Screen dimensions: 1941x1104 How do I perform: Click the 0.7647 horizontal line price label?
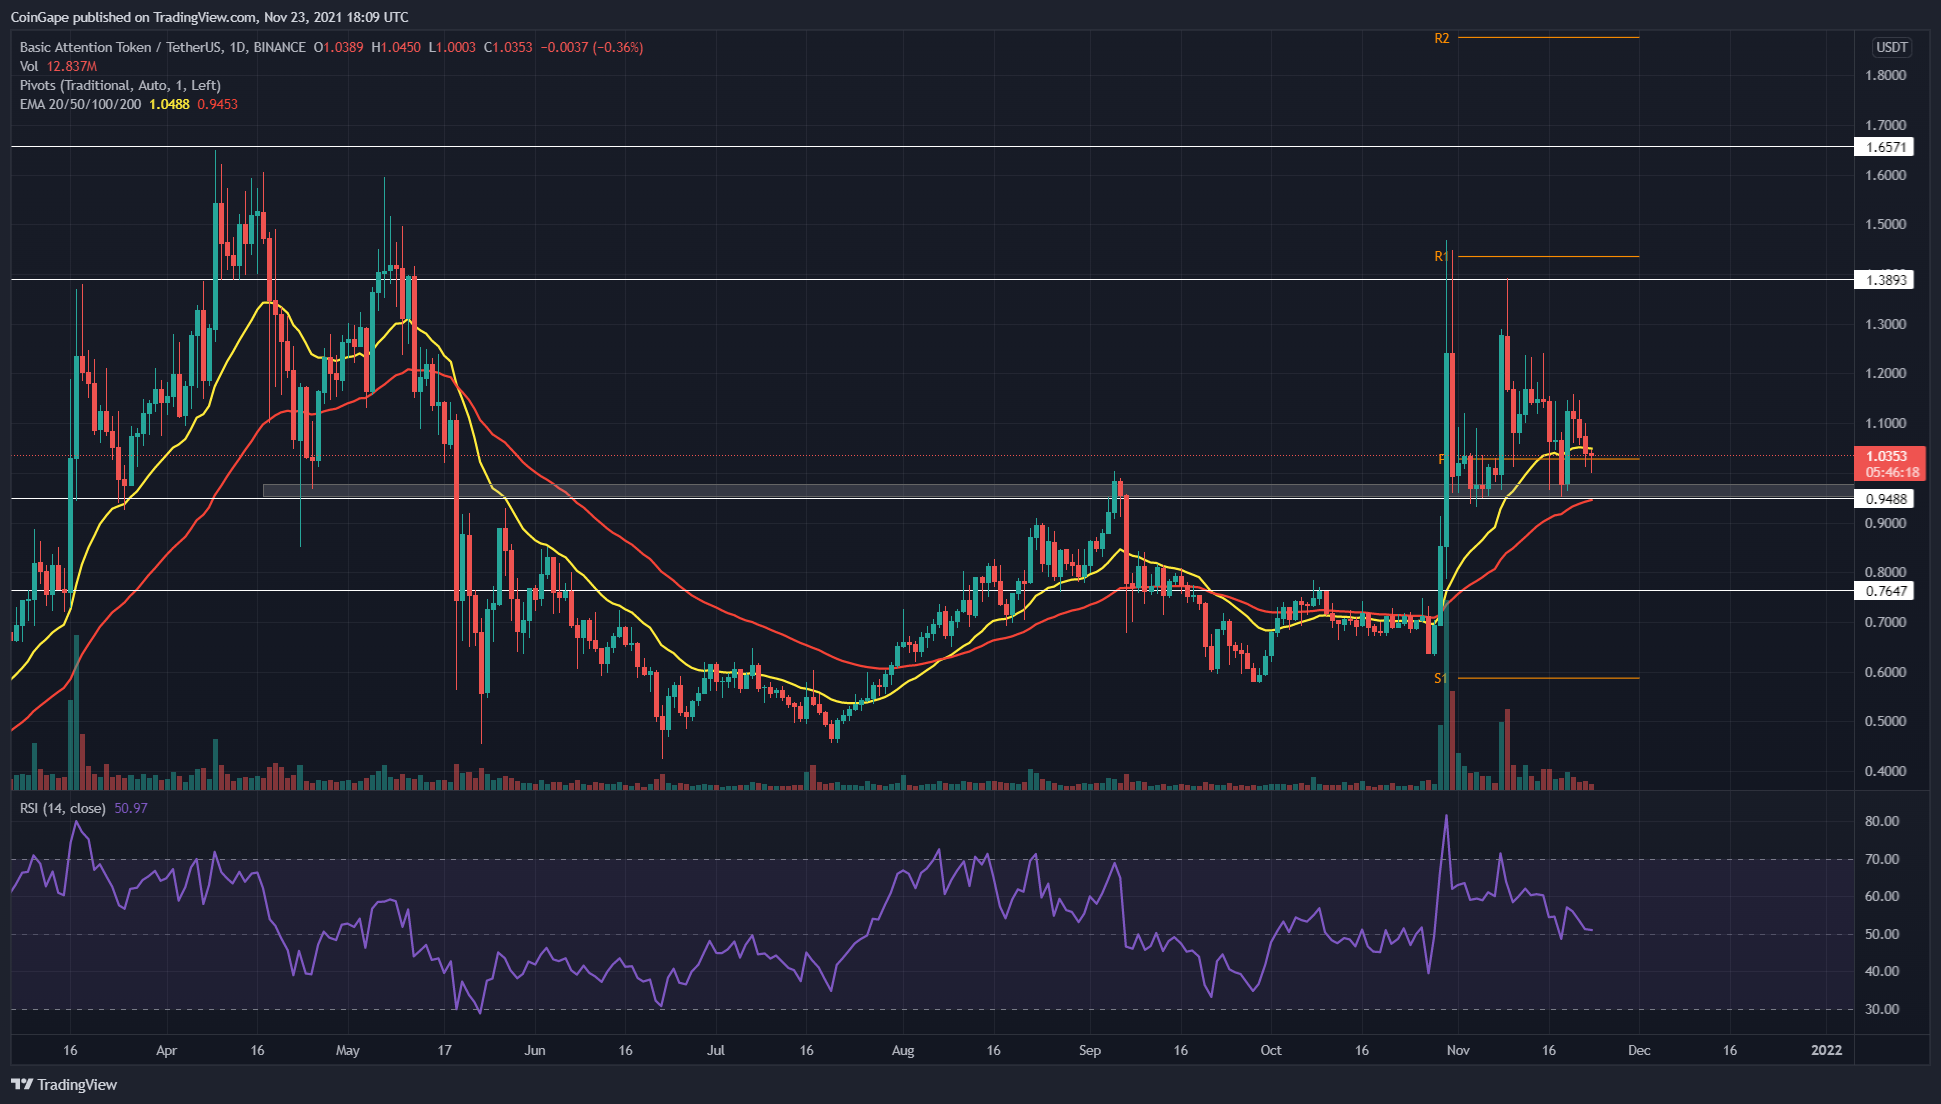click(x=1884, y=591)
